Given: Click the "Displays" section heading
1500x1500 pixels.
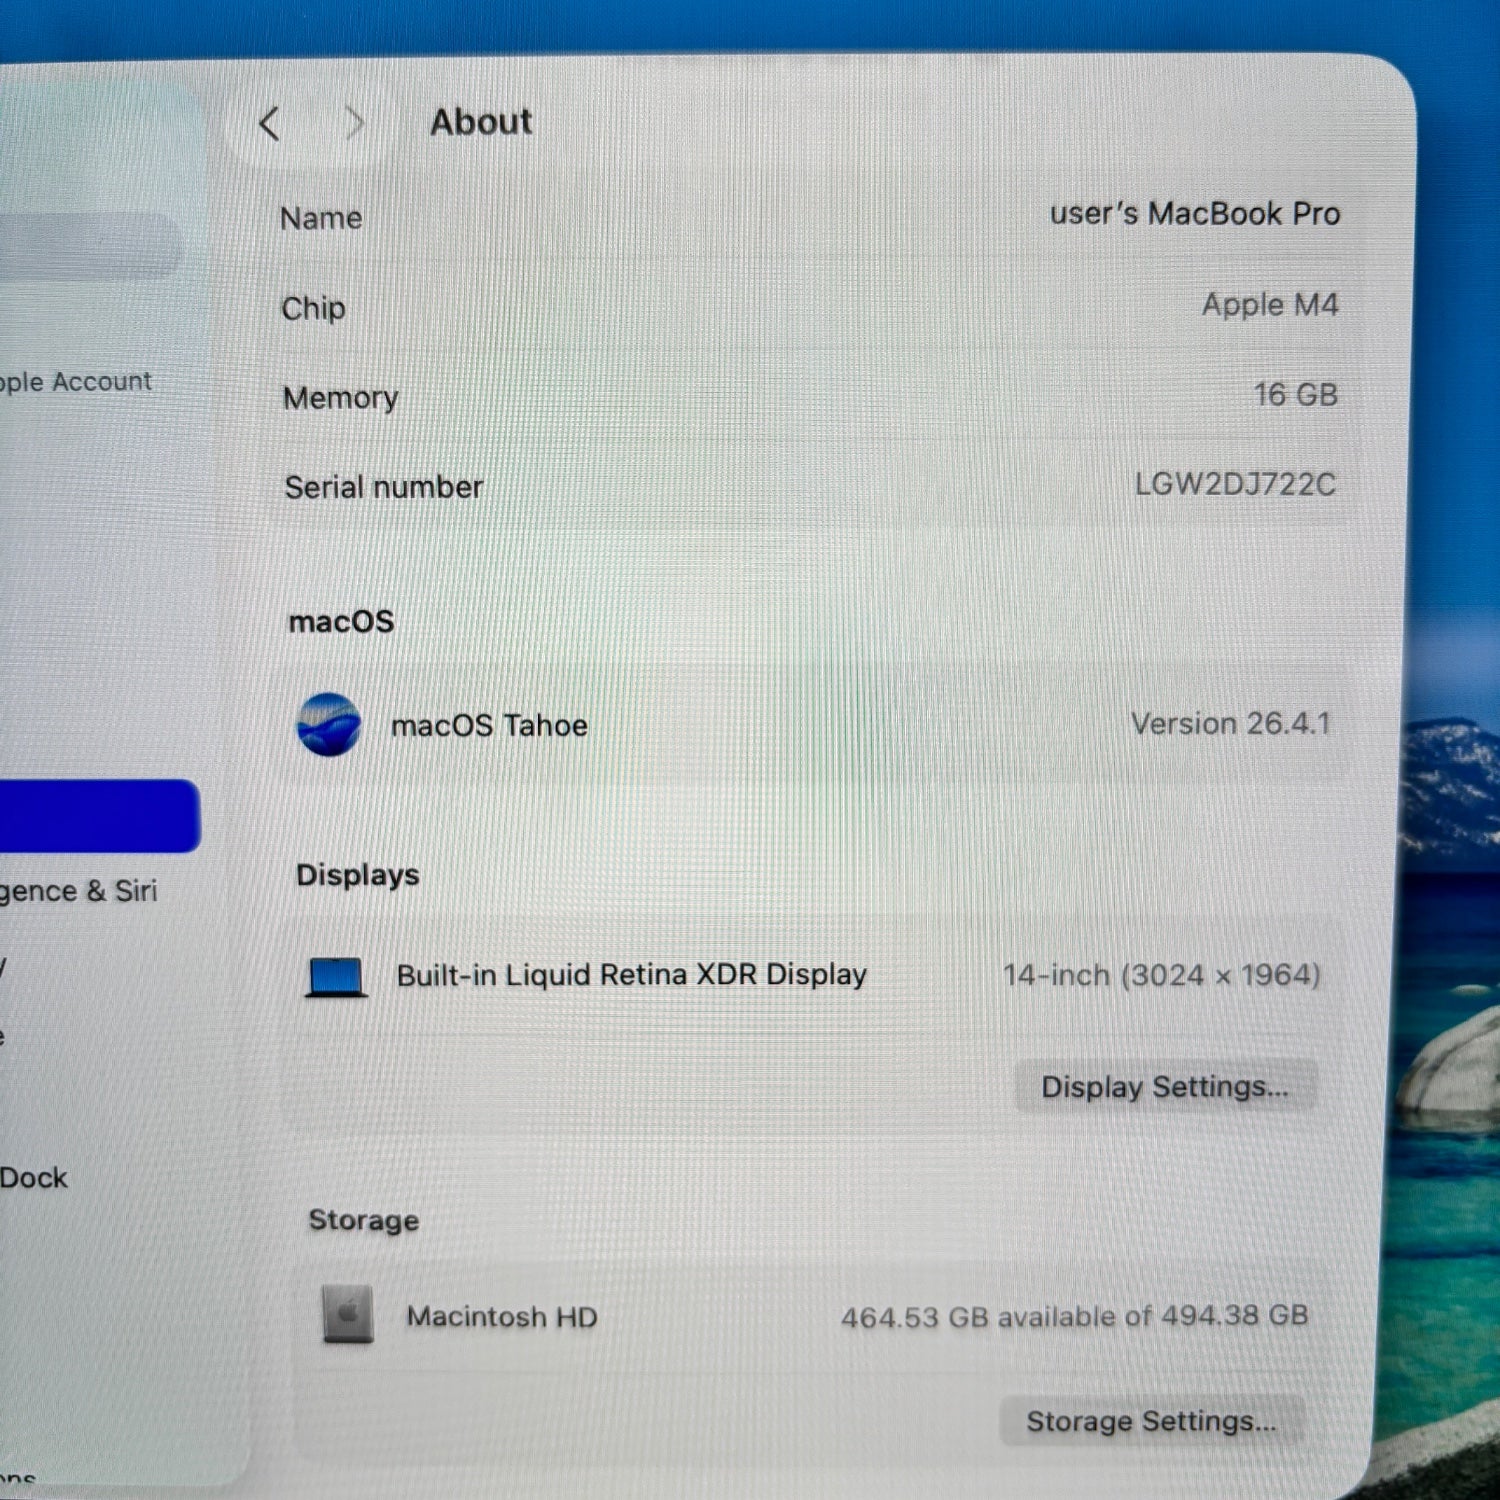Looking at the screenshot, I should click(358, 875).
